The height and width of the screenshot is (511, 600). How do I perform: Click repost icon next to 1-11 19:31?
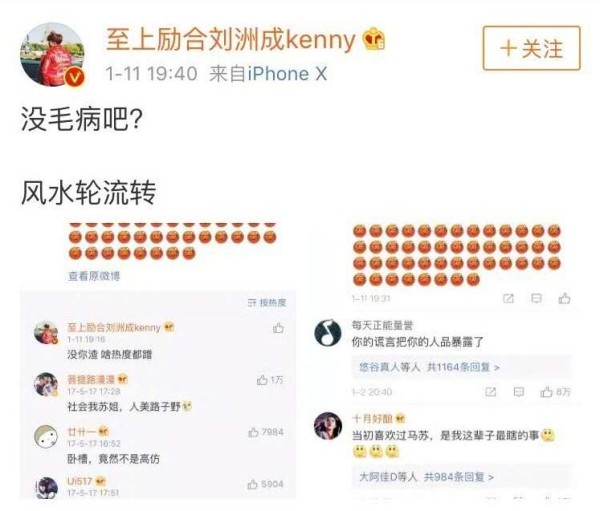click(x=508, y=299)
